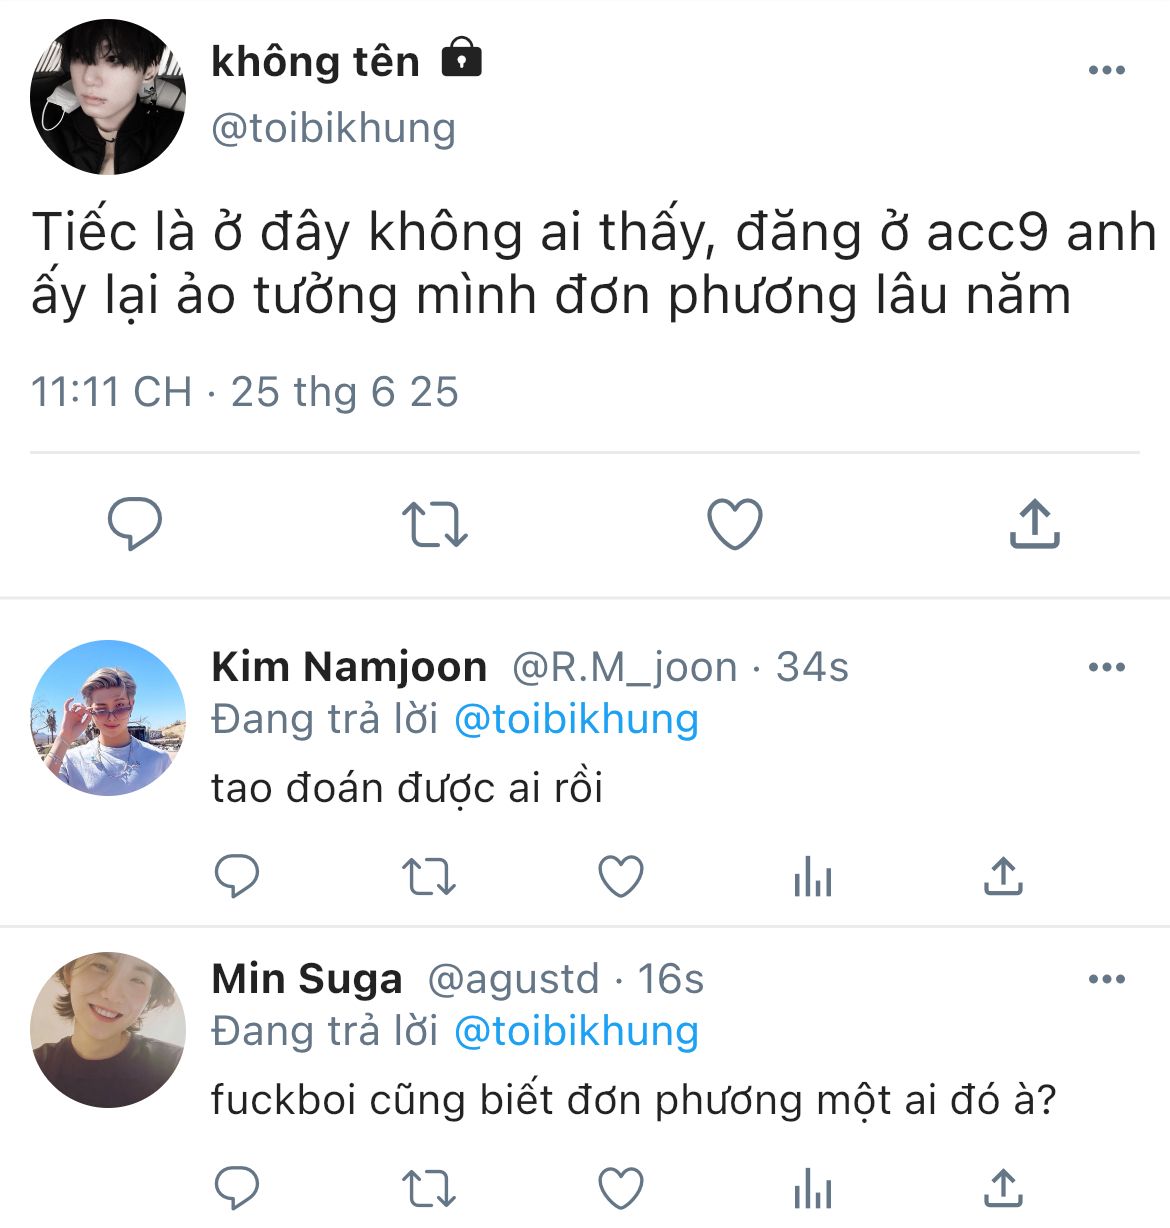
Task: Open more options for the main tweet
Action: (x=1106, y=70)
